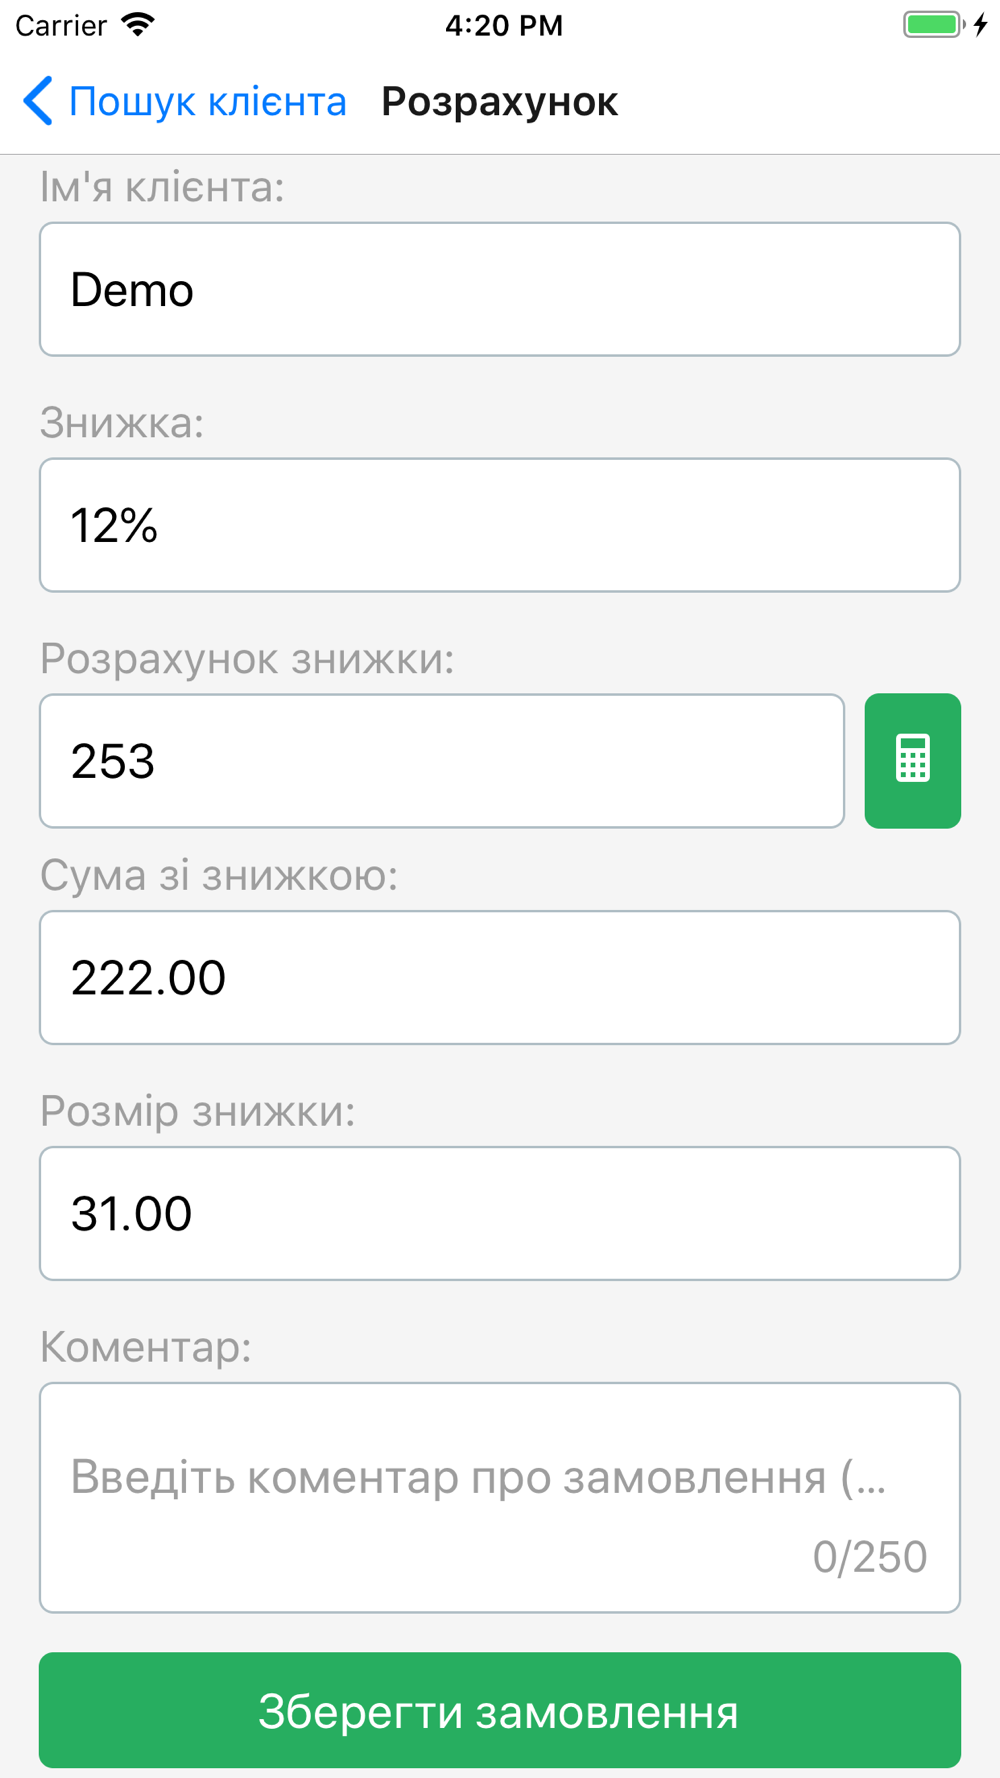This screenshot has width=1000, height=1778.
Task: Tap the 0/250 character counter
Action: coord(870,1557)
